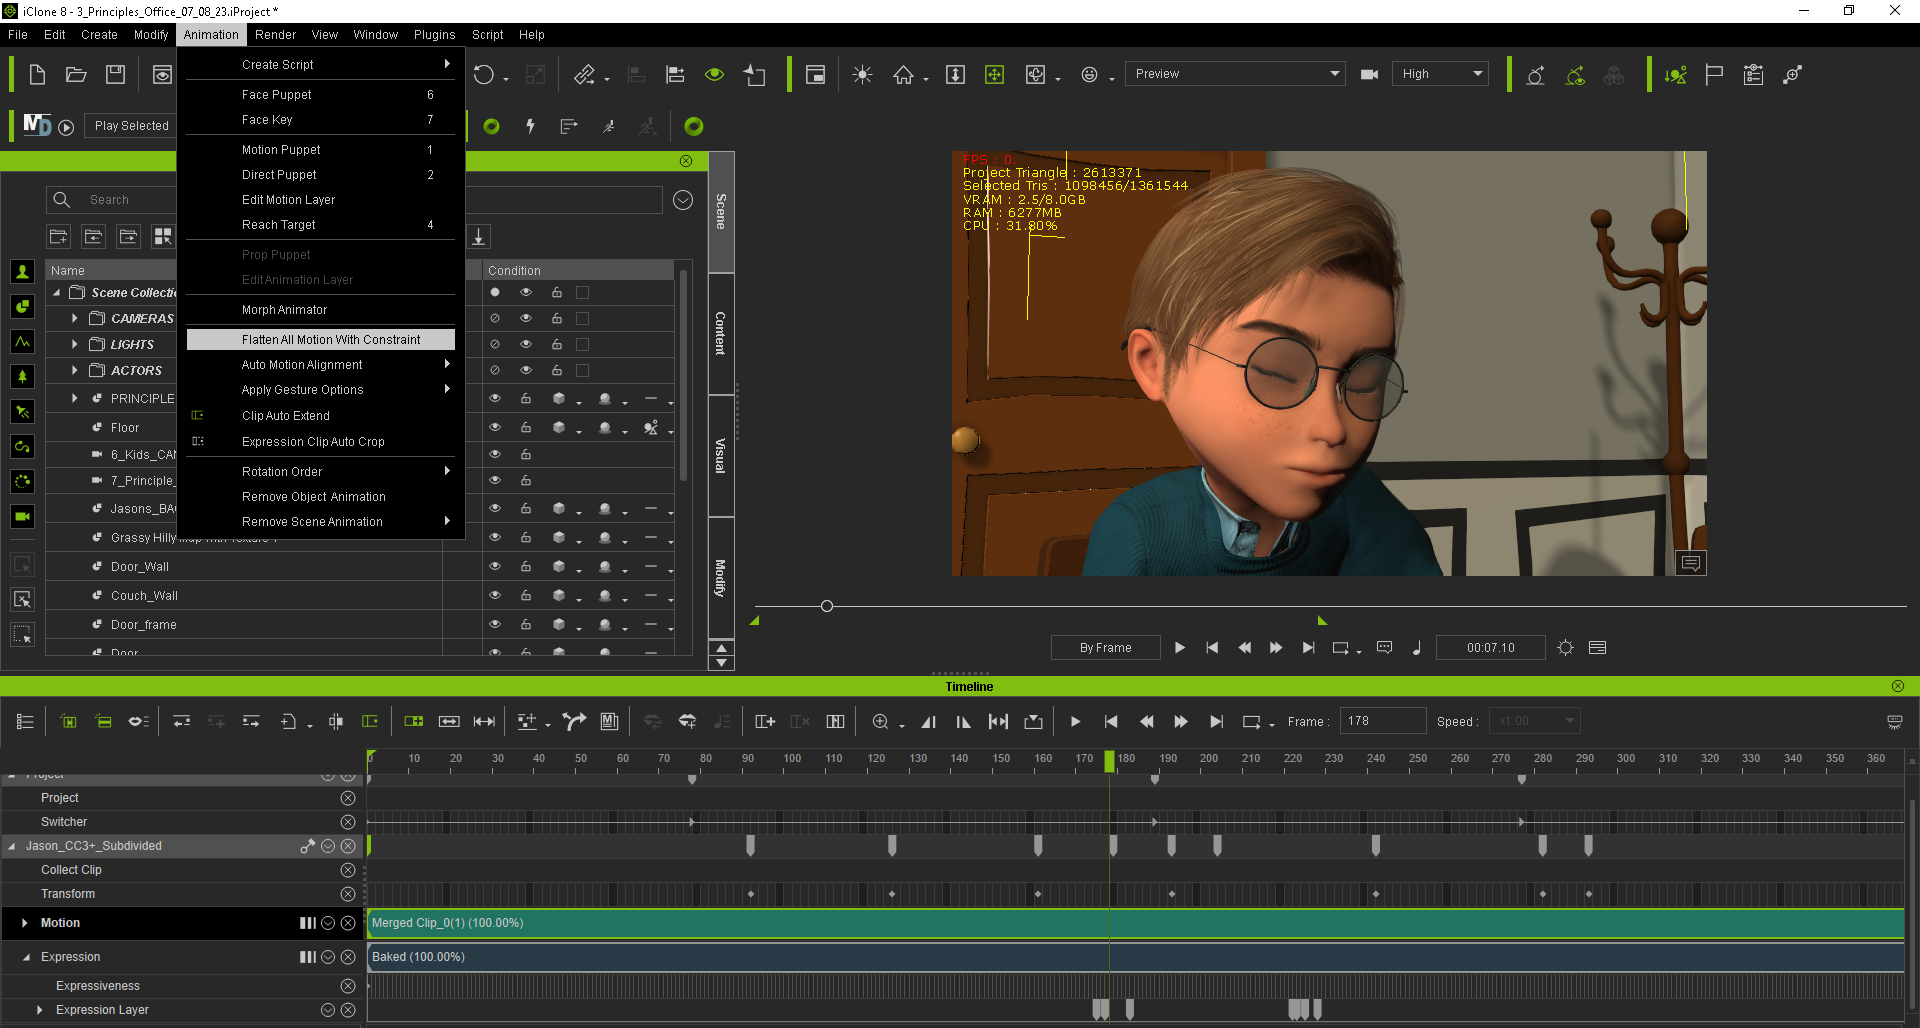The width and height of the screenshot is (1920, 1028).
Task: Click the green camera sidebar icon
Action: point(22,516)
